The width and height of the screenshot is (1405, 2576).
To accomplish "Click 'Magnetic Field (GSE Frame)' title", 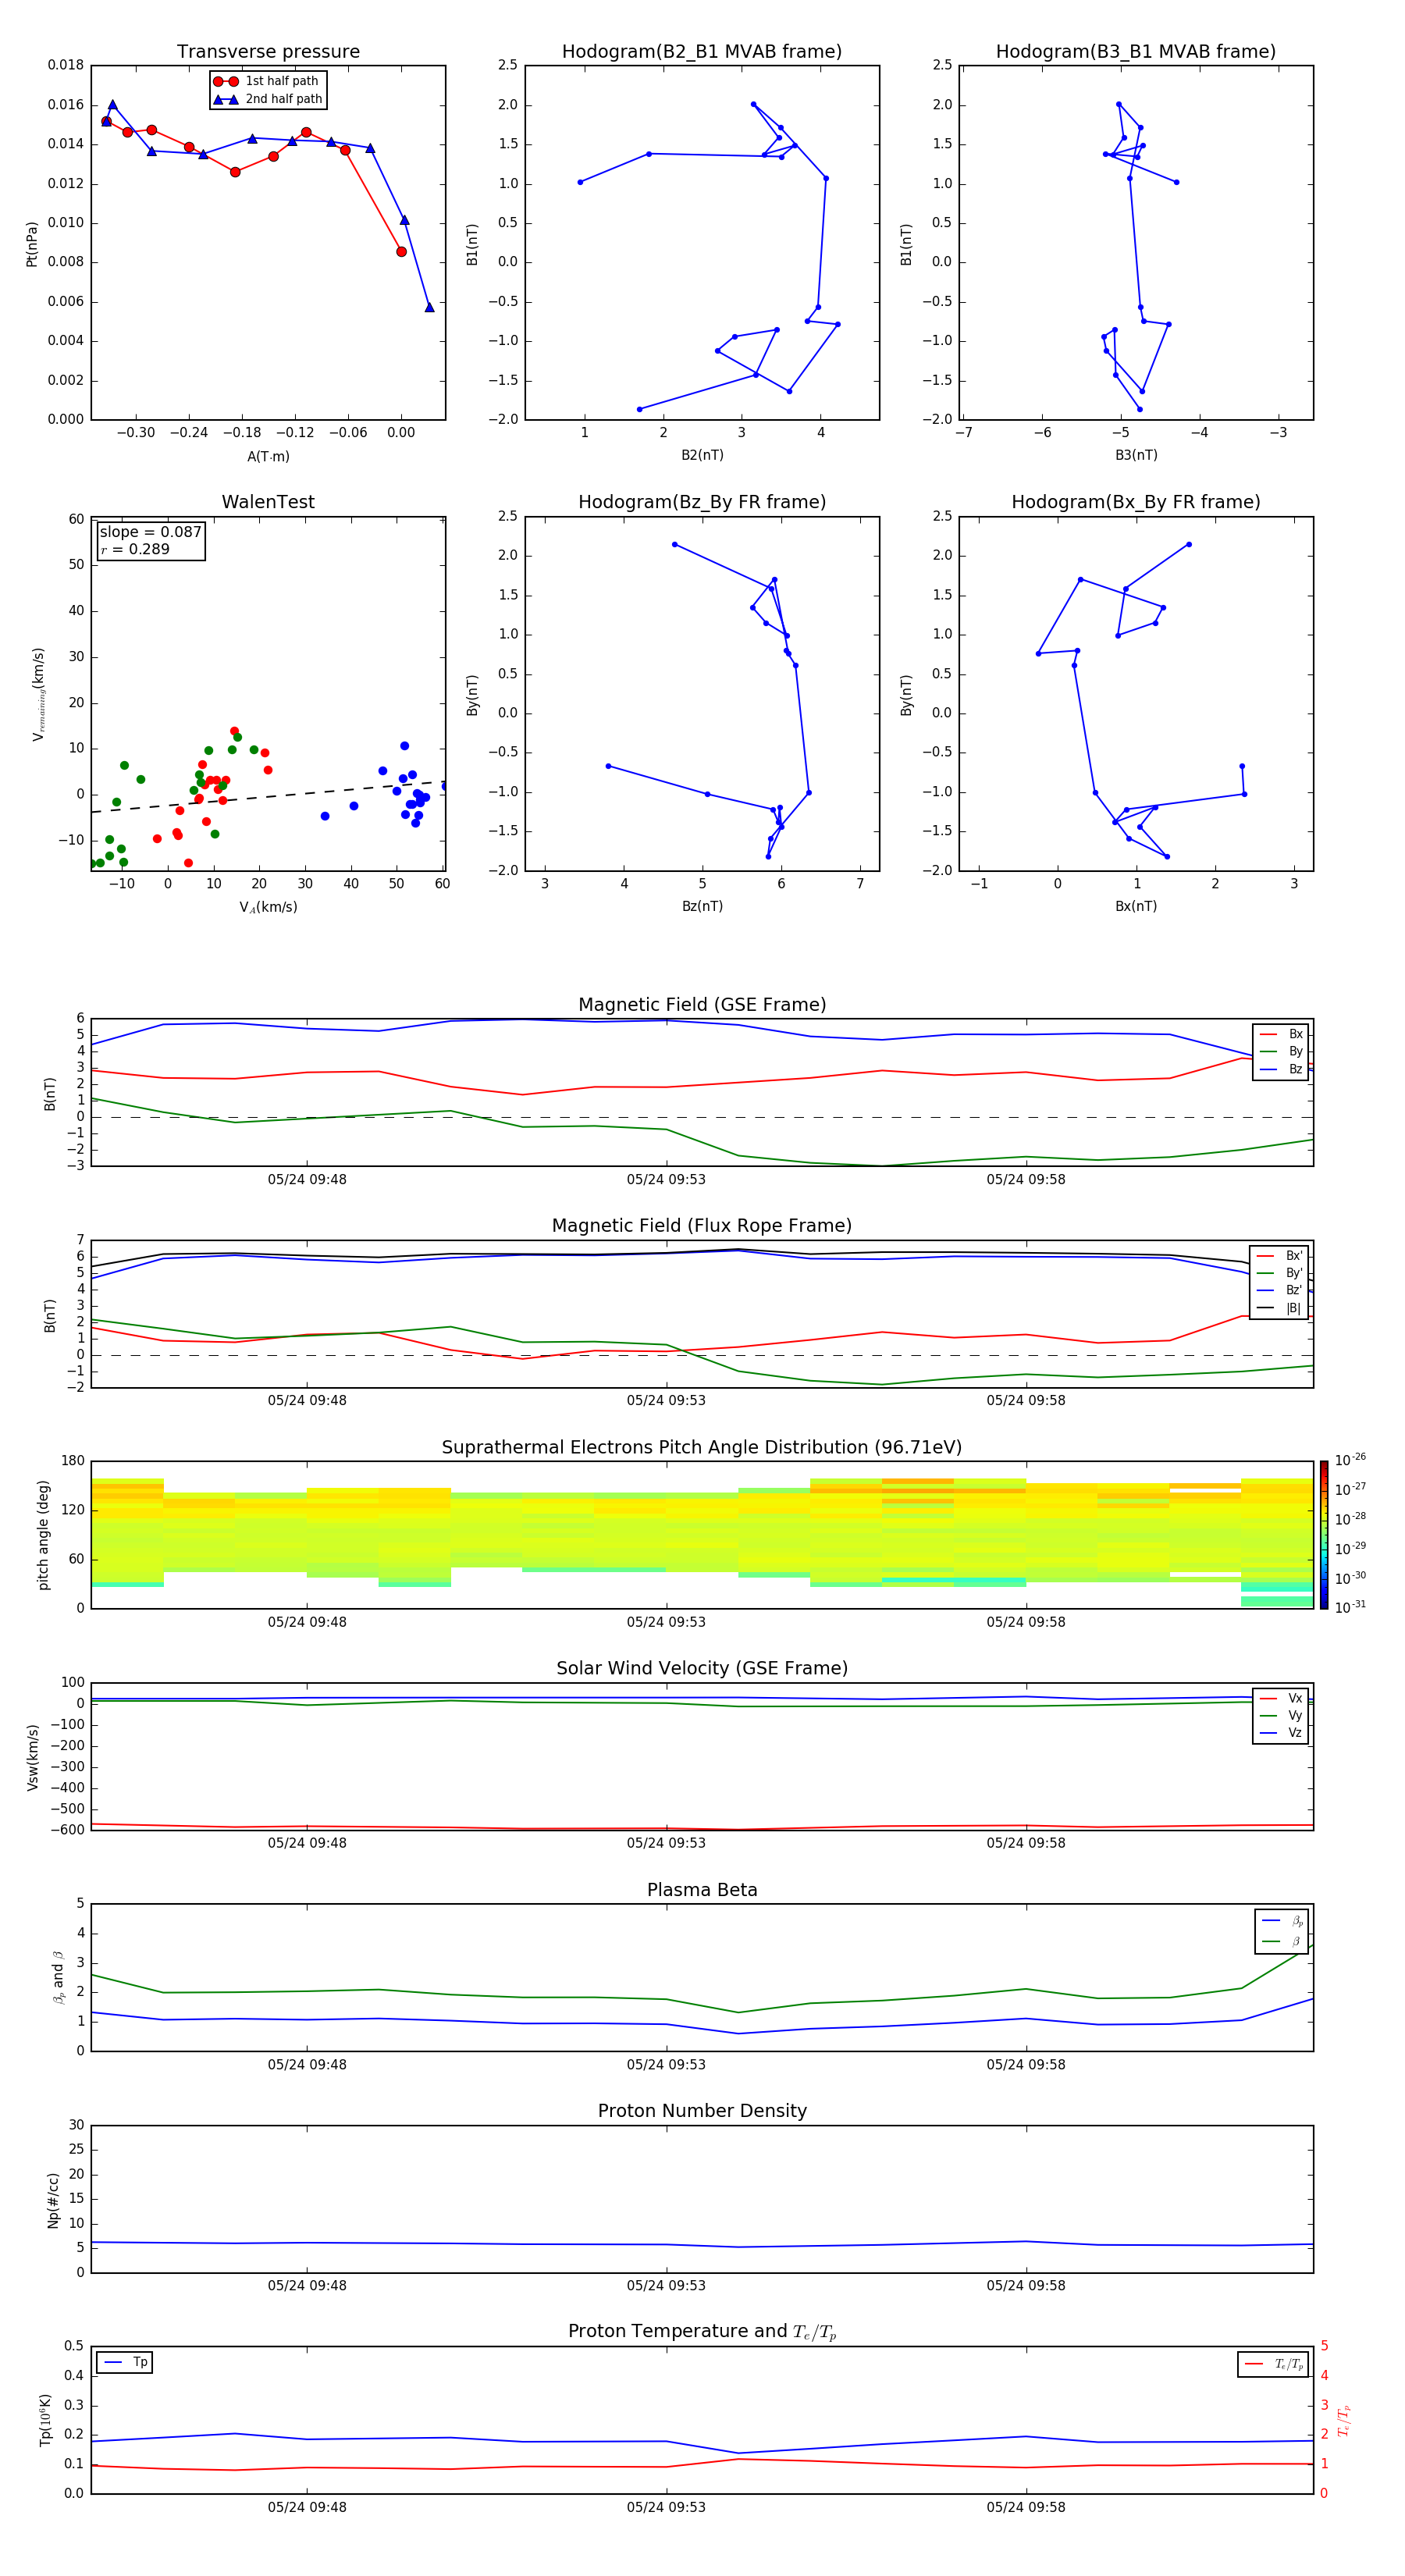I will 702,1004.
